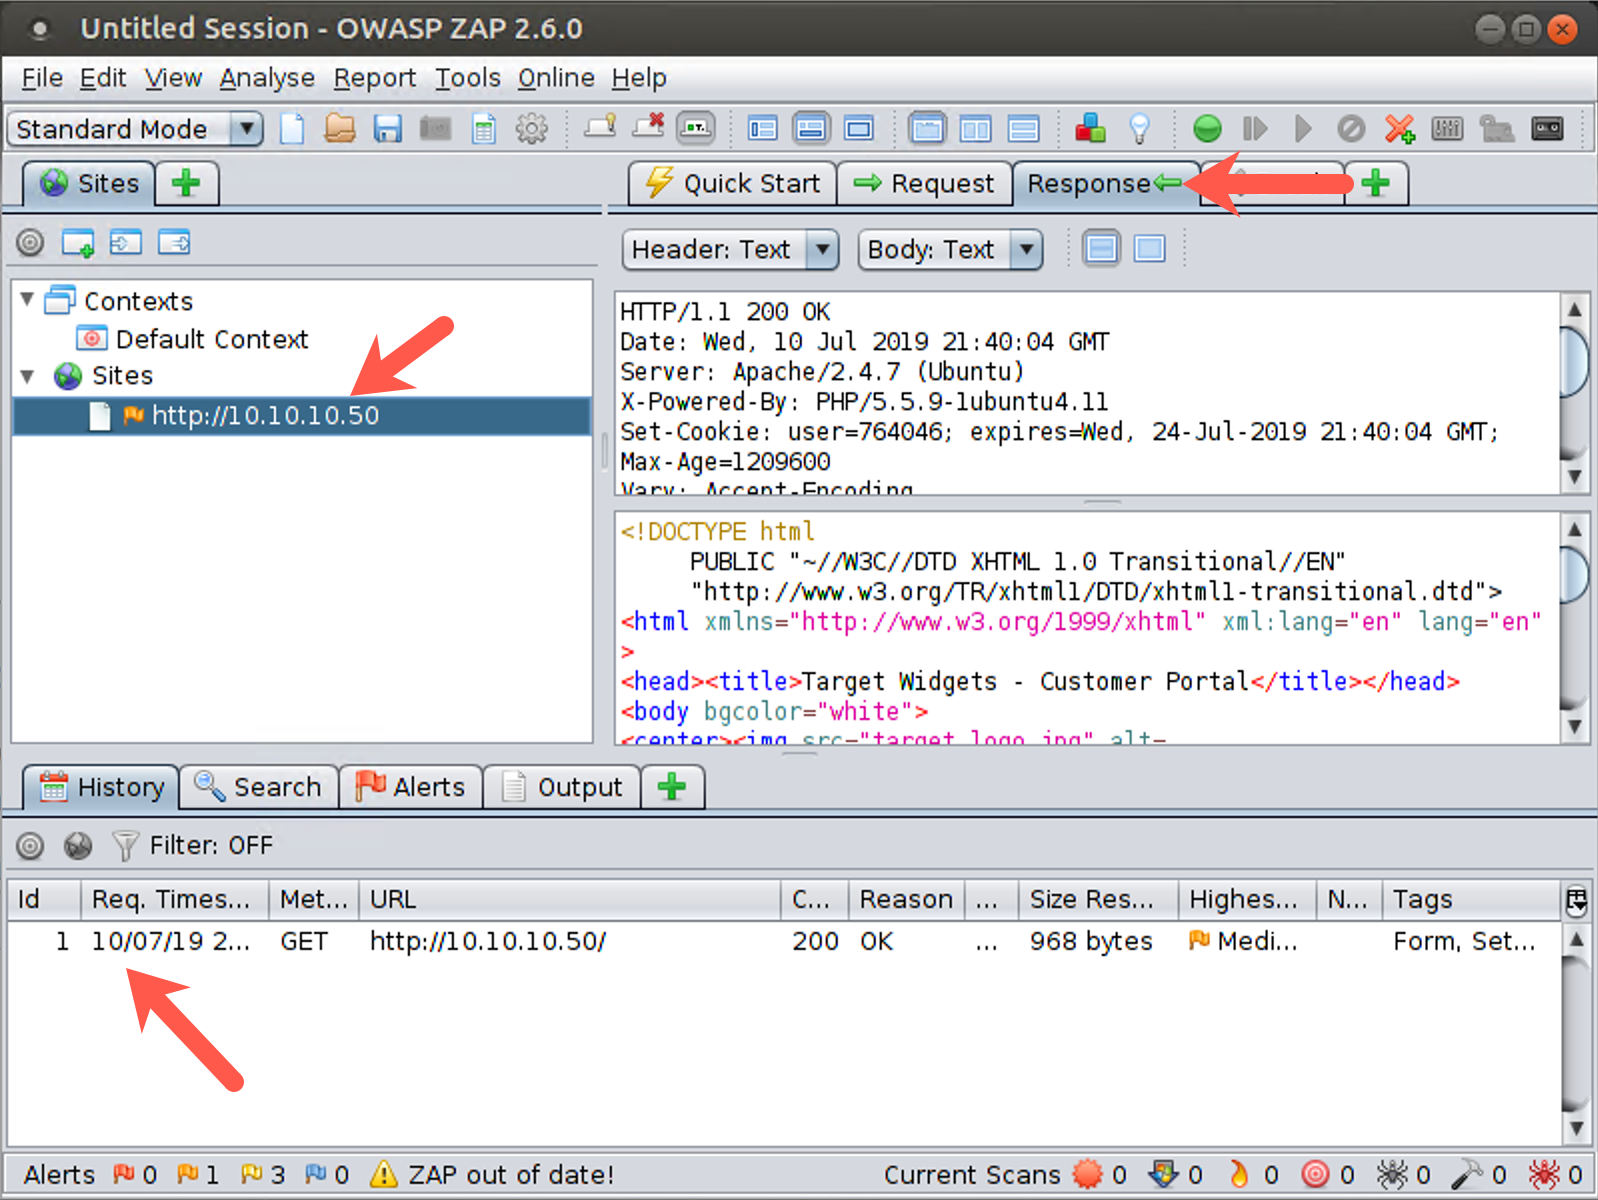Click Submit and continue play arrow

tap(1302, 129)
